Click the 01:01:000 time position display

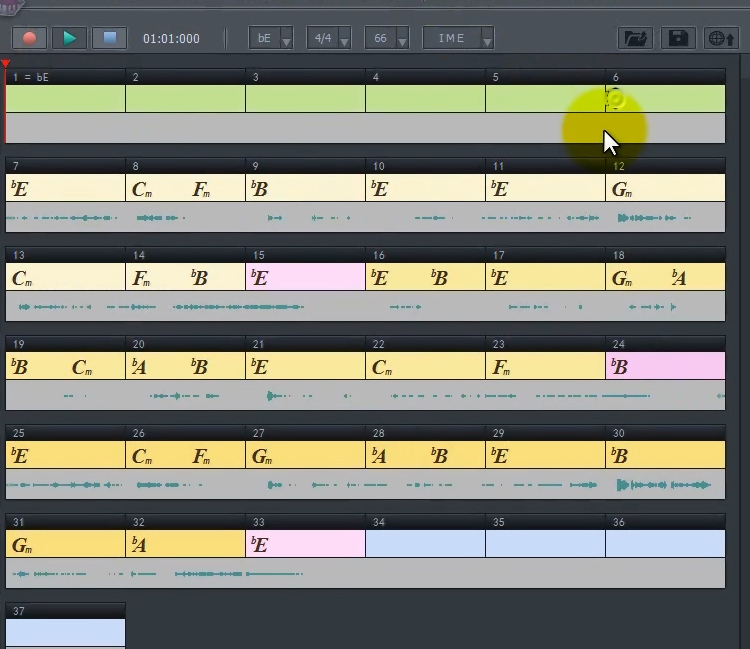pyautogui.click(x=171, y=39)
